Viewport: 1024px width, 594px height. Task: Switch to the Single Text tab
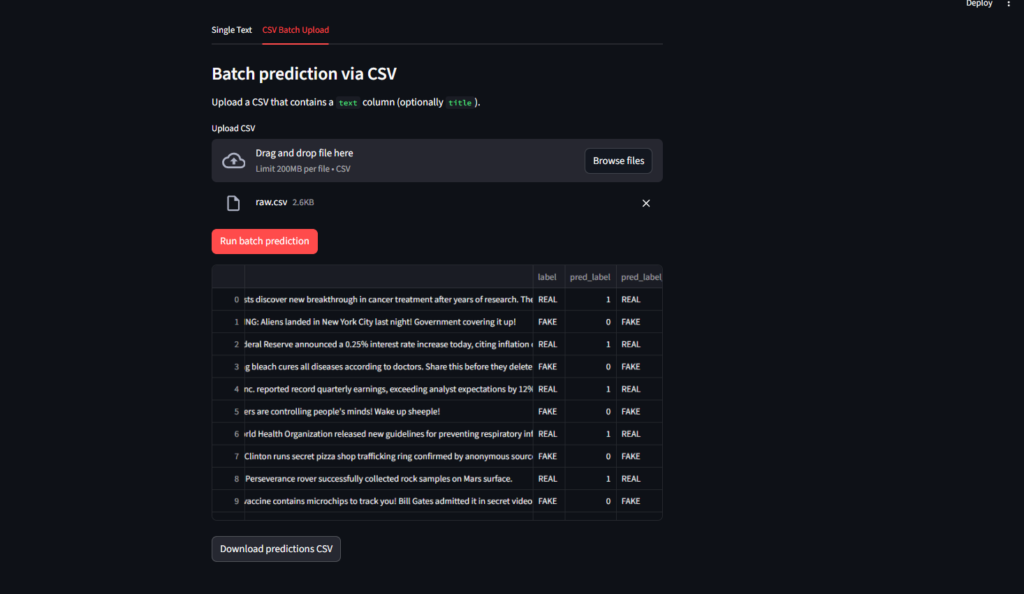click(231, 30)
